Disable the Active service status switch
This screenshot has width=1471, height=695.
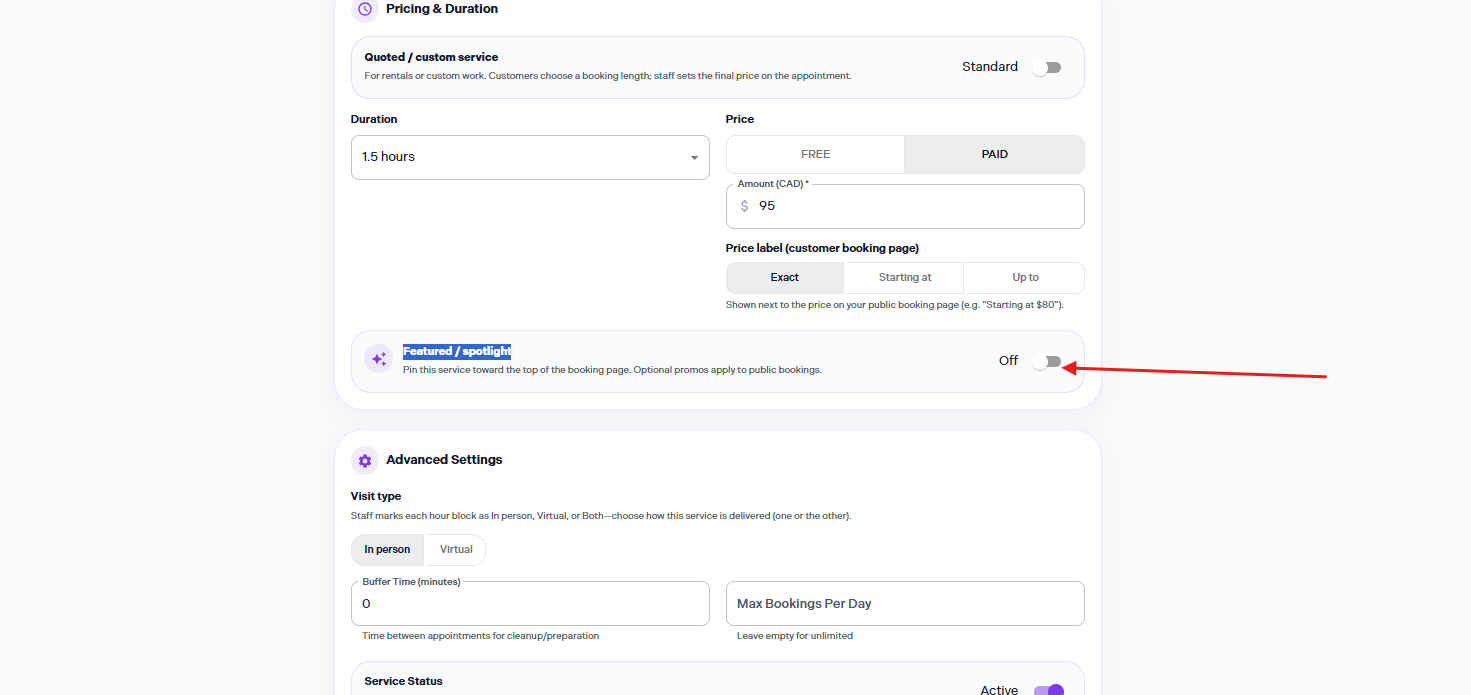(1049, 690)
